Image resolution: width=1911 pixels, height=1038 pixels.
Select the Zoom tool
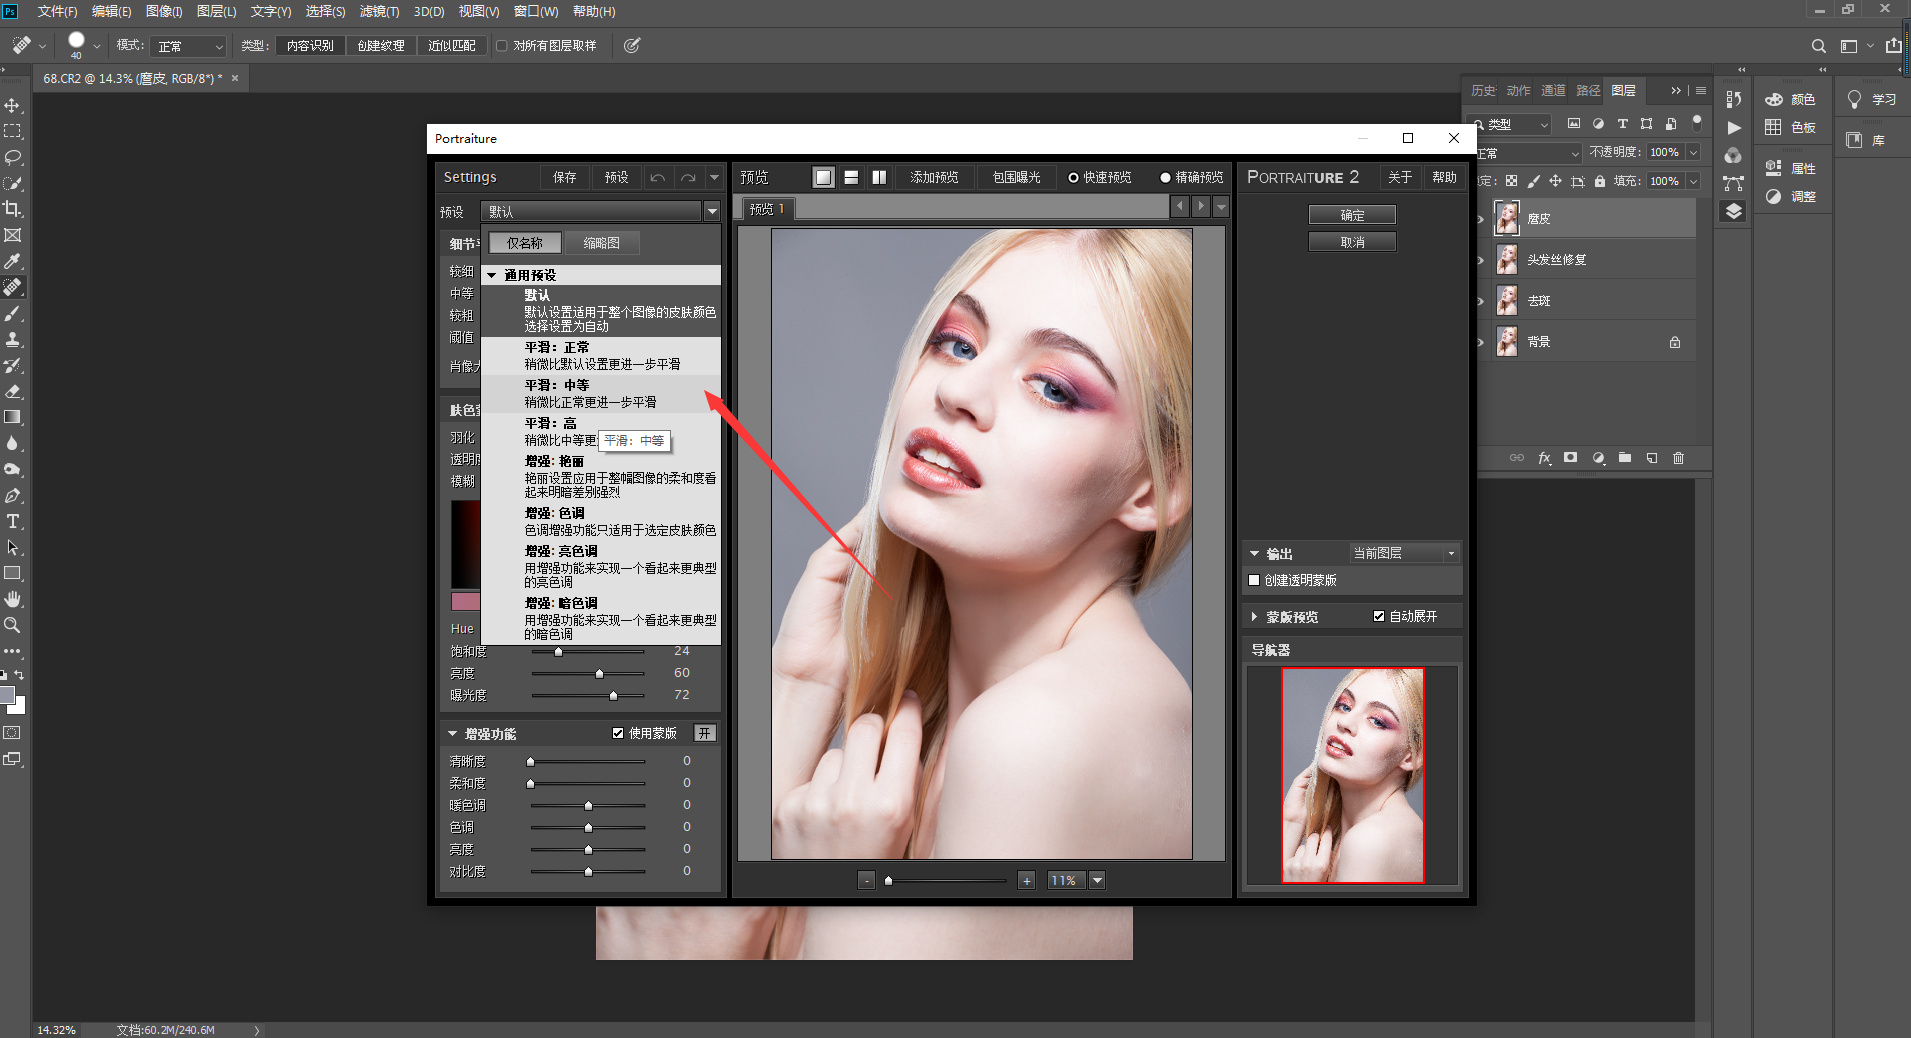pos(13,625)
